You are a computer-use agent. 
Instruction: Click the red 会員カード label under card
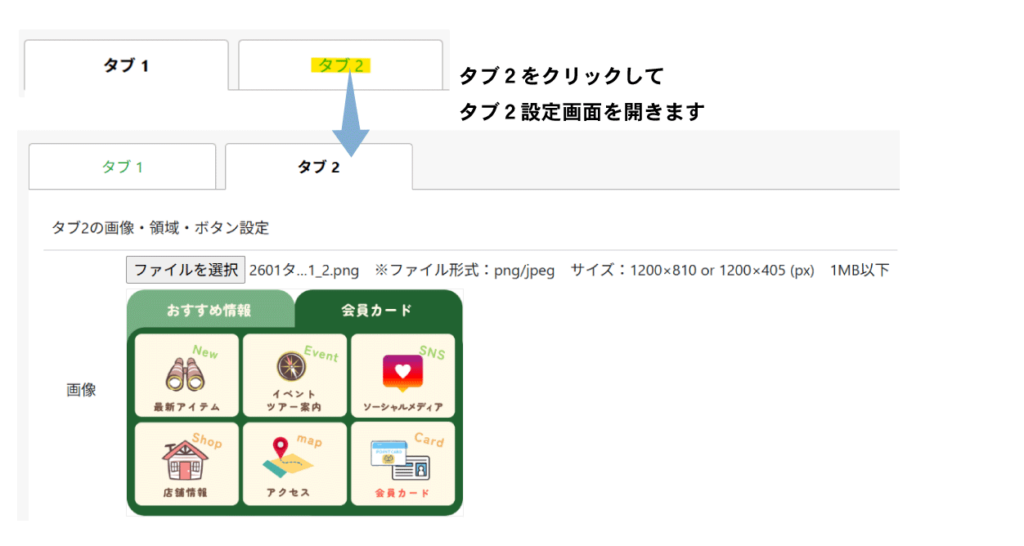[x=402, y=493]
